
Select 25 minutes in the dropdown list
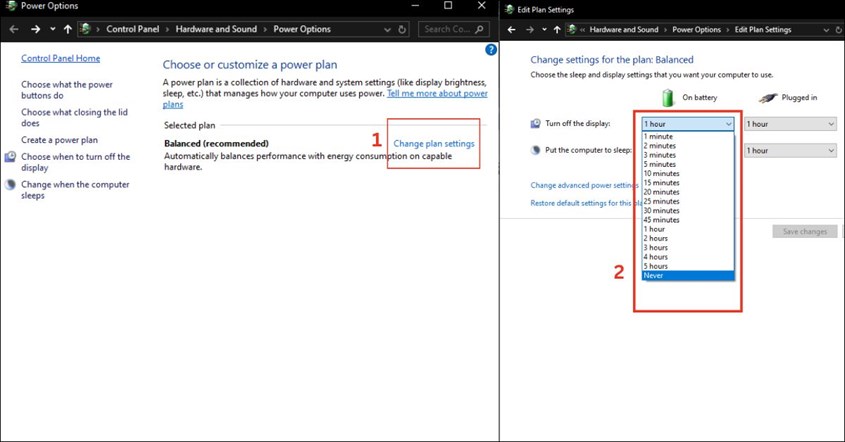pos(688,201)
